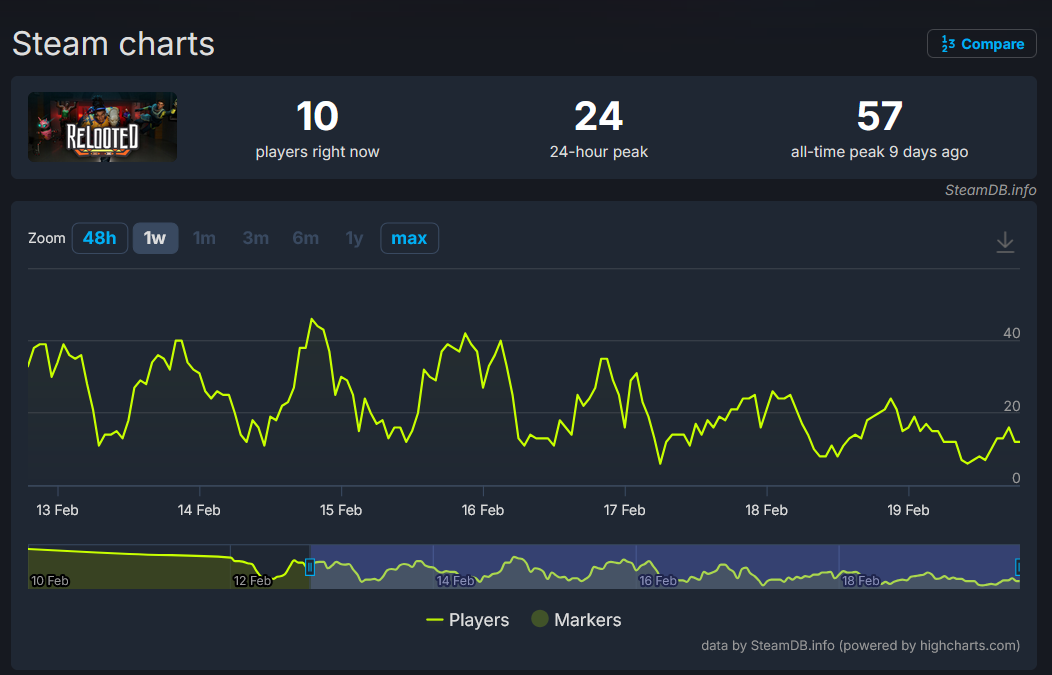
Task: Pick the 6m zoom range
Action: click(x=305, y=238)
